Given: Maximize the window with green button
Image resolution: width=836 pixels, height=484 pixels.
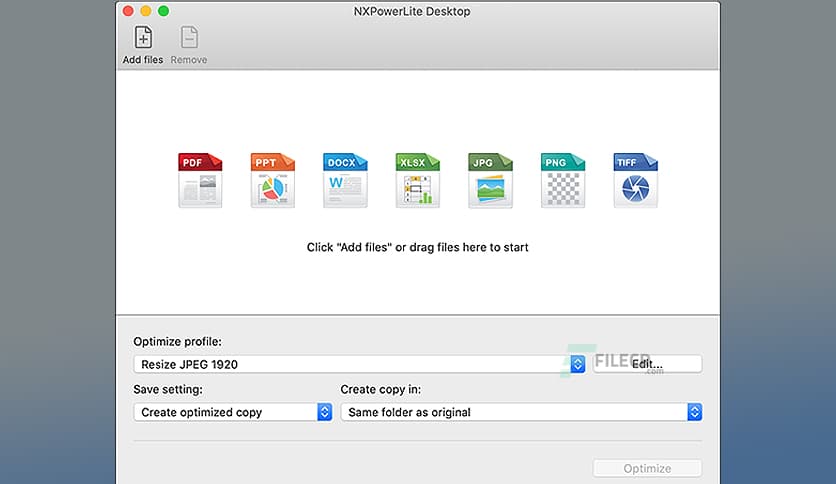Looking at the screenshot, I should 164,11.
